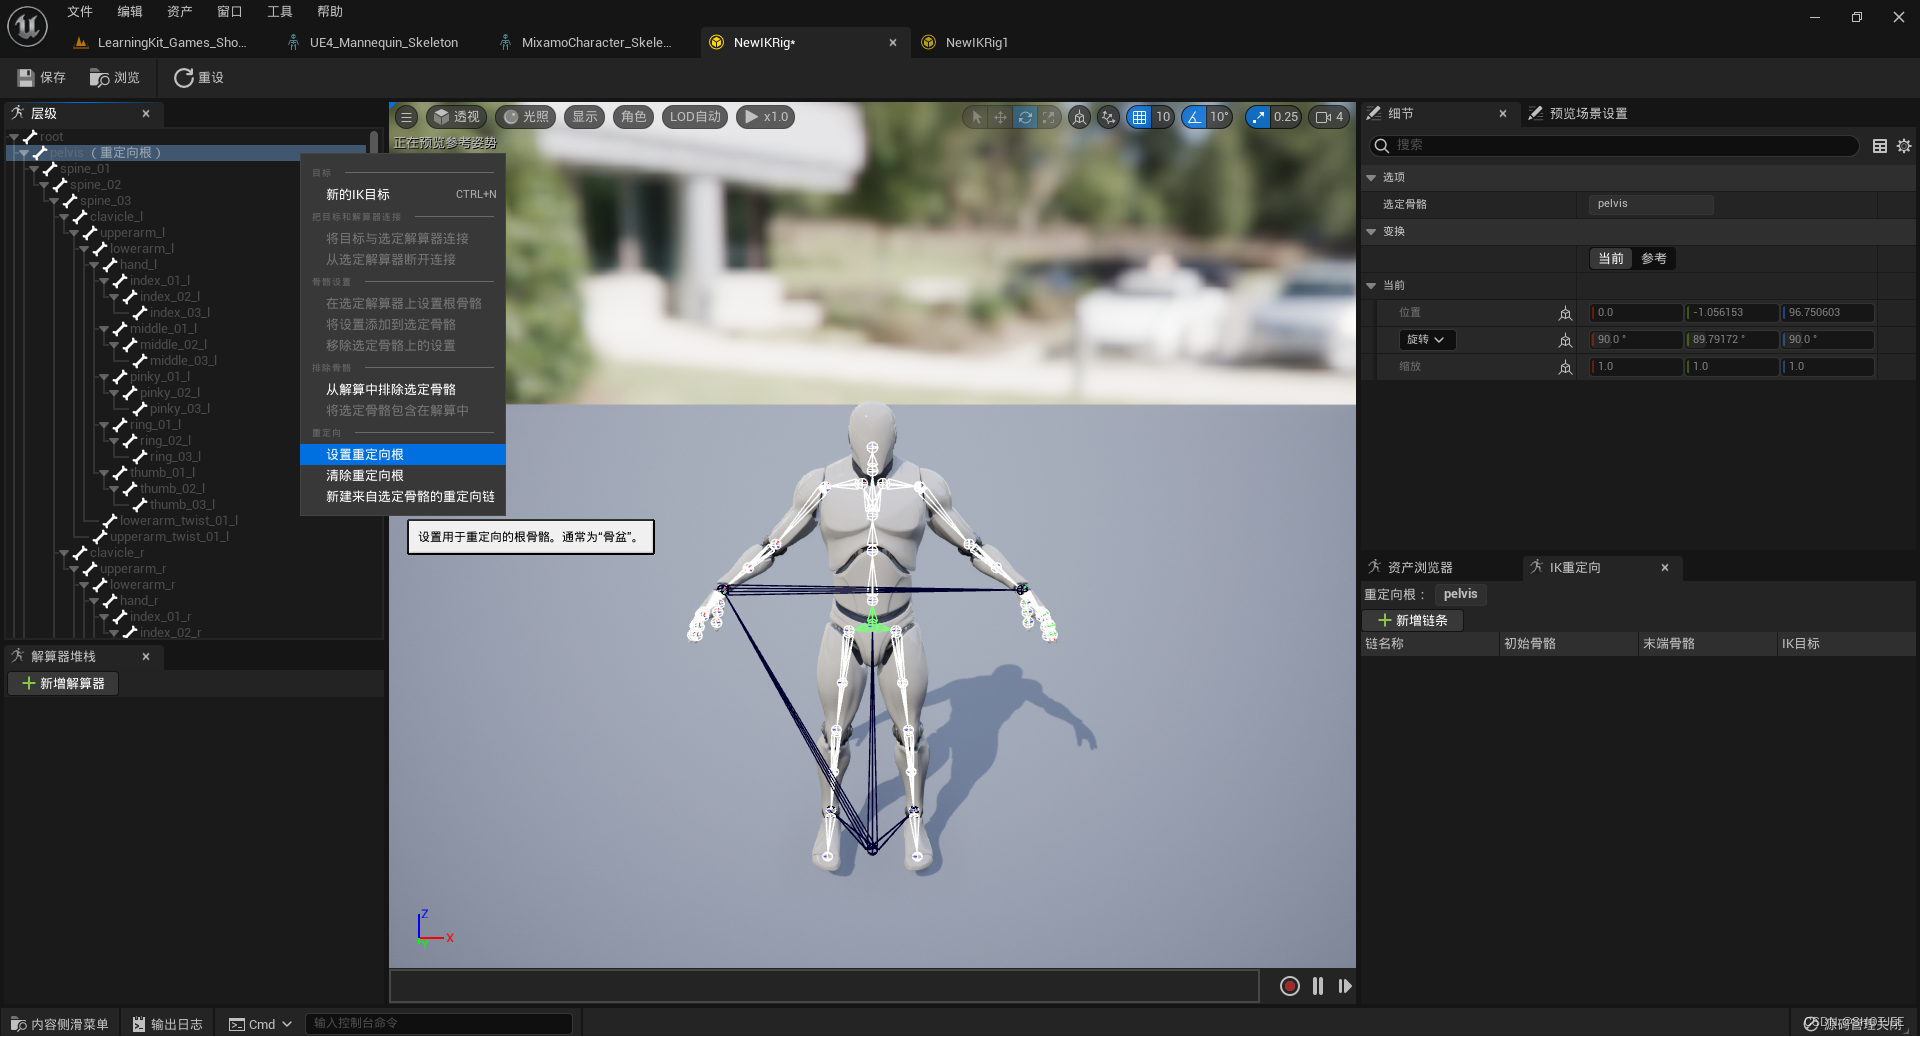
Task: Open the Rotation type dropdown
Action: (x=1426, y=339)
